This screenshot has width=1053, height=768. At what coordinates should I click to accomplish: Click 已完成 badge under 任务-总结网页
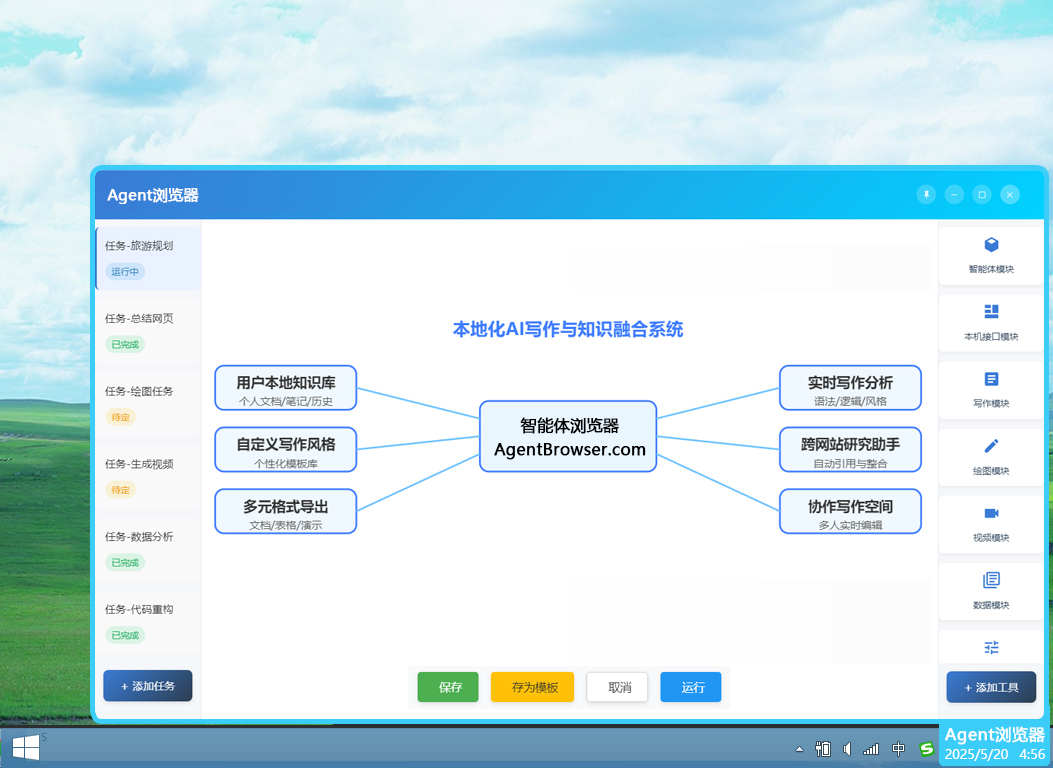pyautogui.click(x=125, y=344)
